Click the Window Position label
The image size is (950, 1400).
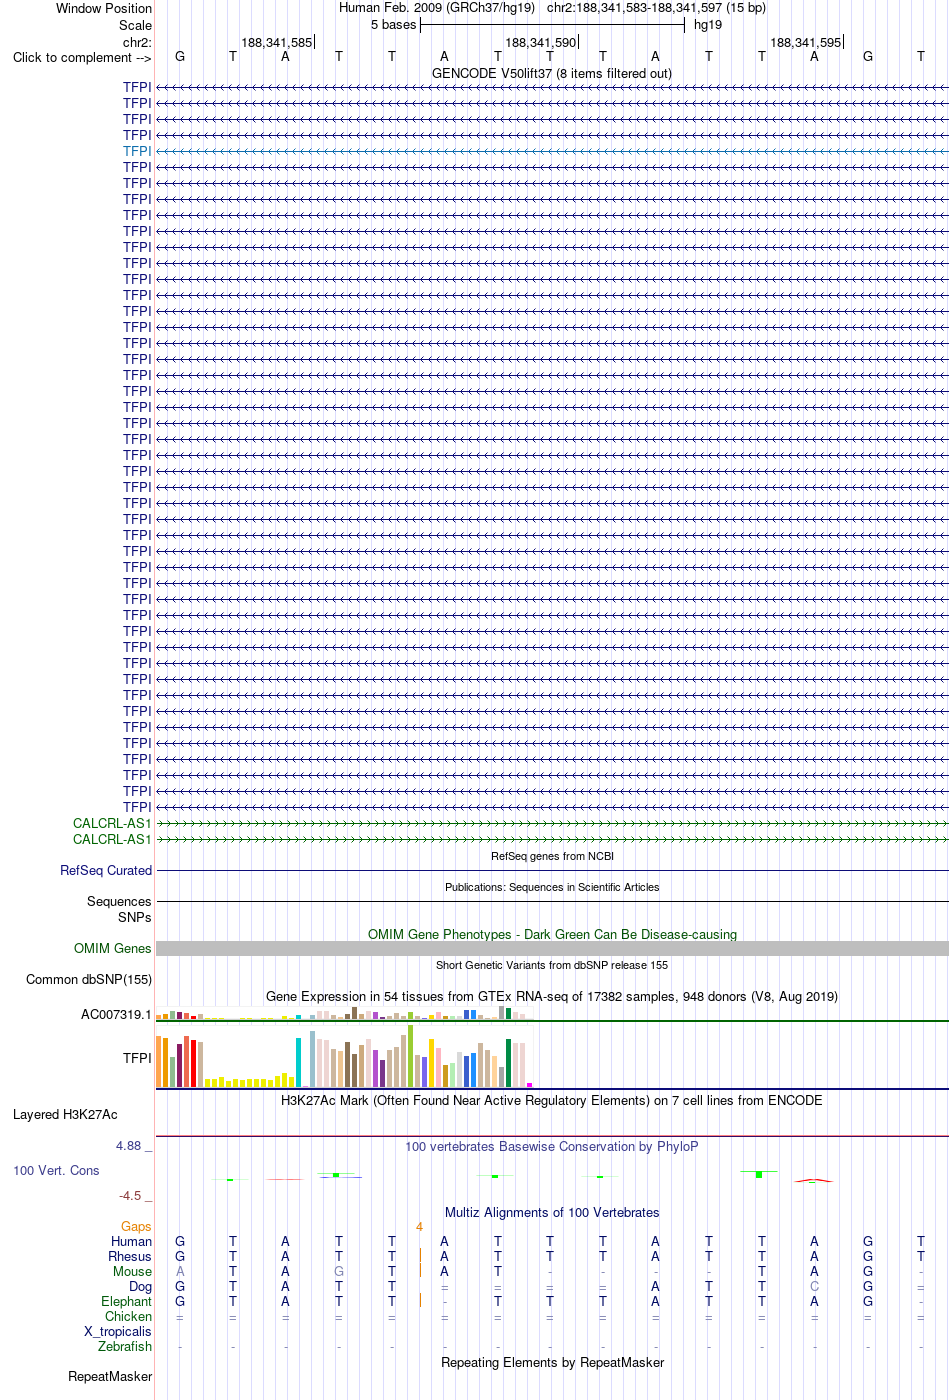tap(104, 8)
